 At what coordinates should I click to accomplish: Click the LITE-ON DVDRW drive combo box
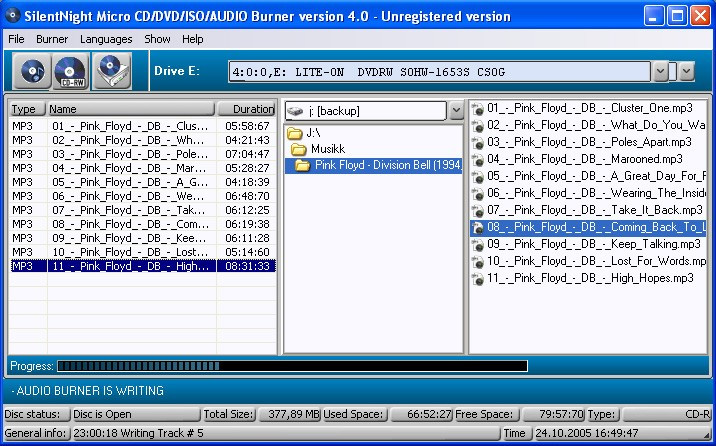pyautogui.click(x=439, y=72)
